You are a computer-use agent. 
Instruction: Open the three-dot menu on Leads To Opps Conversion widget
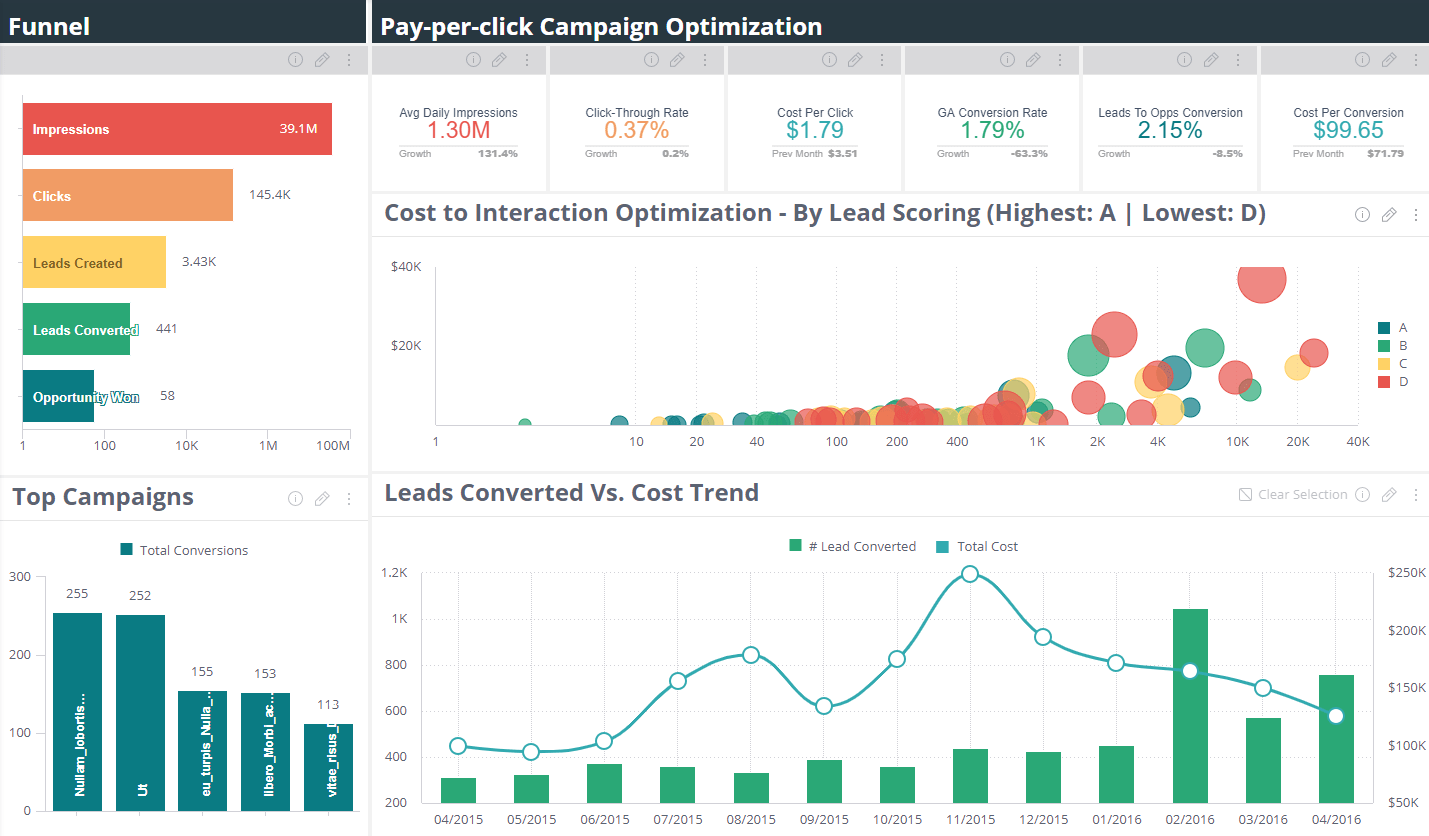(x=1238, y=60)
